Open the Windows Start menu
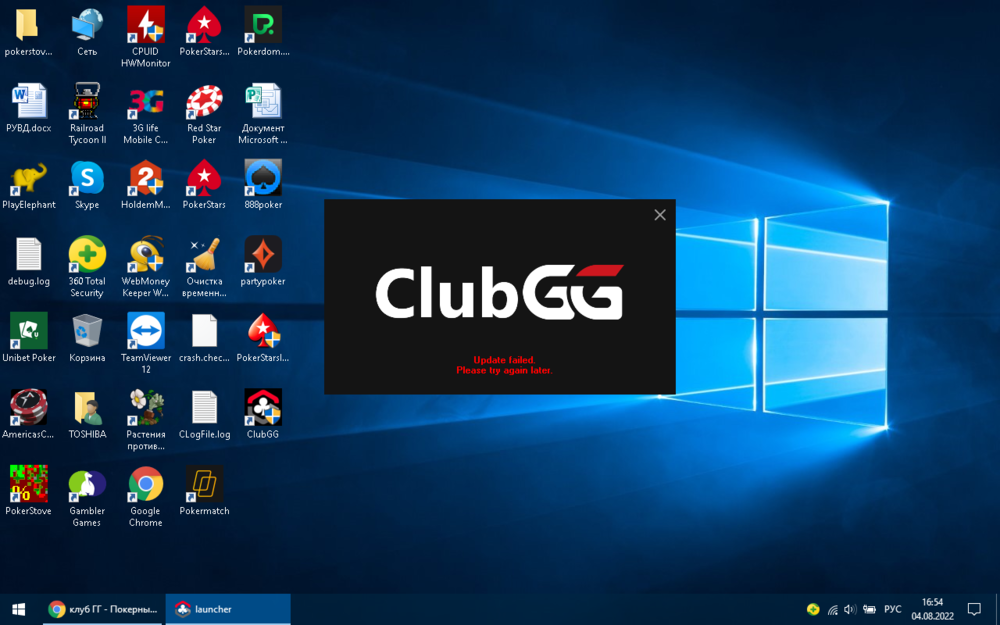Image resolution: width=1000 pixels, height=625 pixels. pyautogui.click(x=18, y=609)
